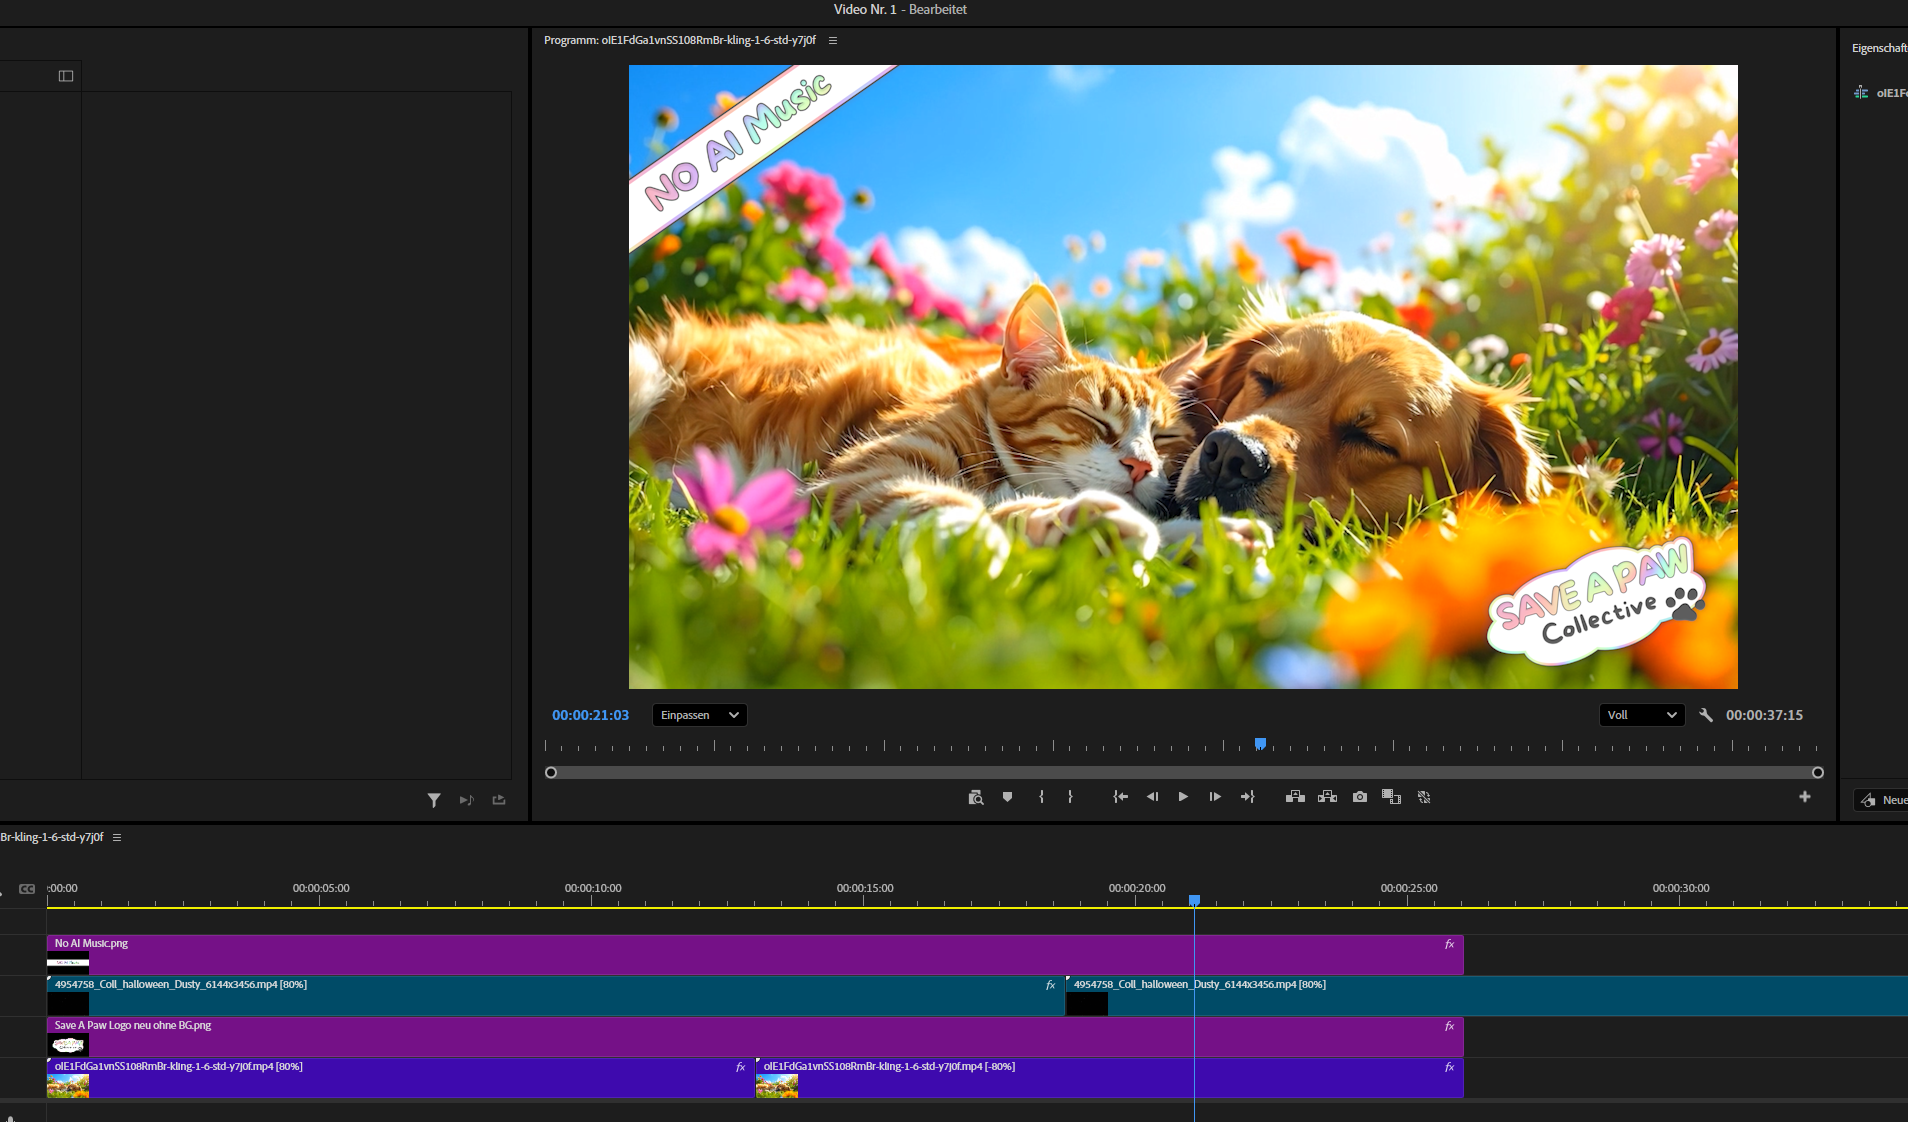Toggle the proxy icon in the transport bar

pyautogui.click(x=1424, y=797)
